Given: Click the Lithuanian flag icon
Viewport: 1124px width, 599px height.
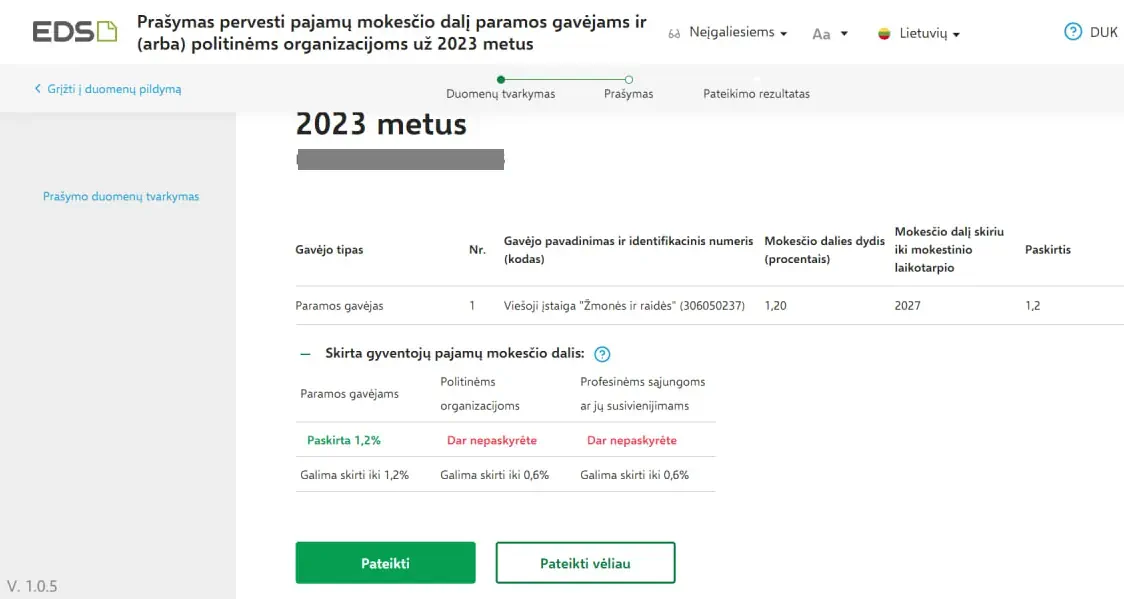Looking at the screenshot, I should pyautogui.click(x=884, y=34).
